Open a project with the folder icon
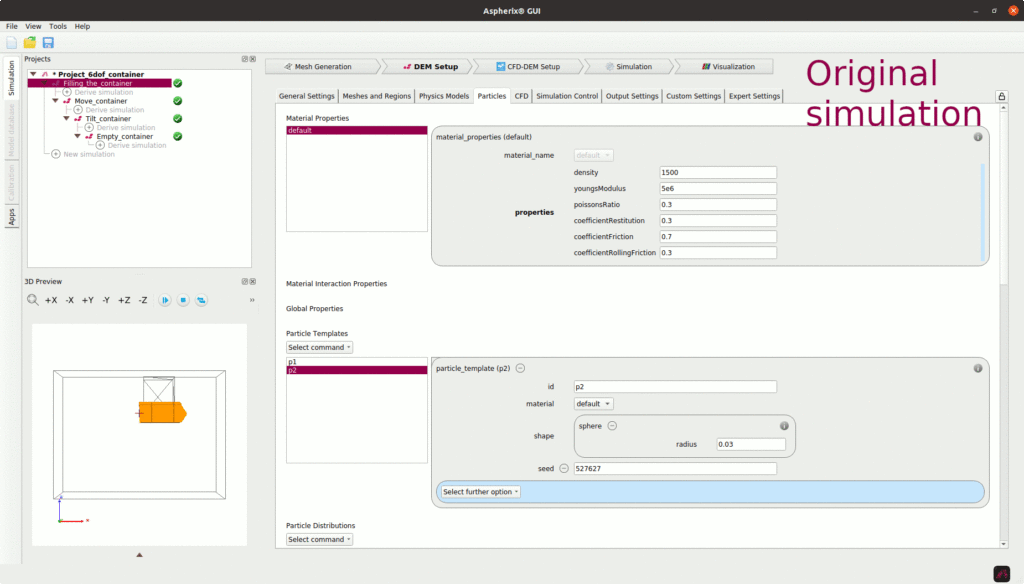The image size is (1024, 584). pos(30,42)
